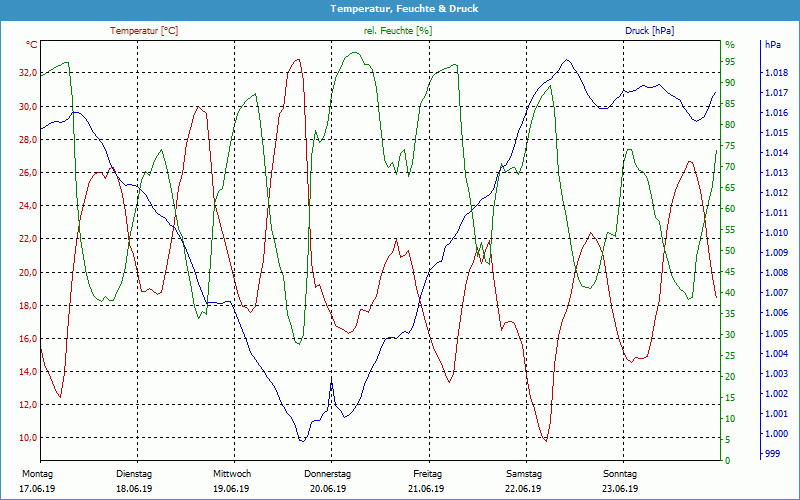Viewport: 800px width, 500px height.
Task: Click the 'Donnerstag' day label
Action: (x=328, y=474)
